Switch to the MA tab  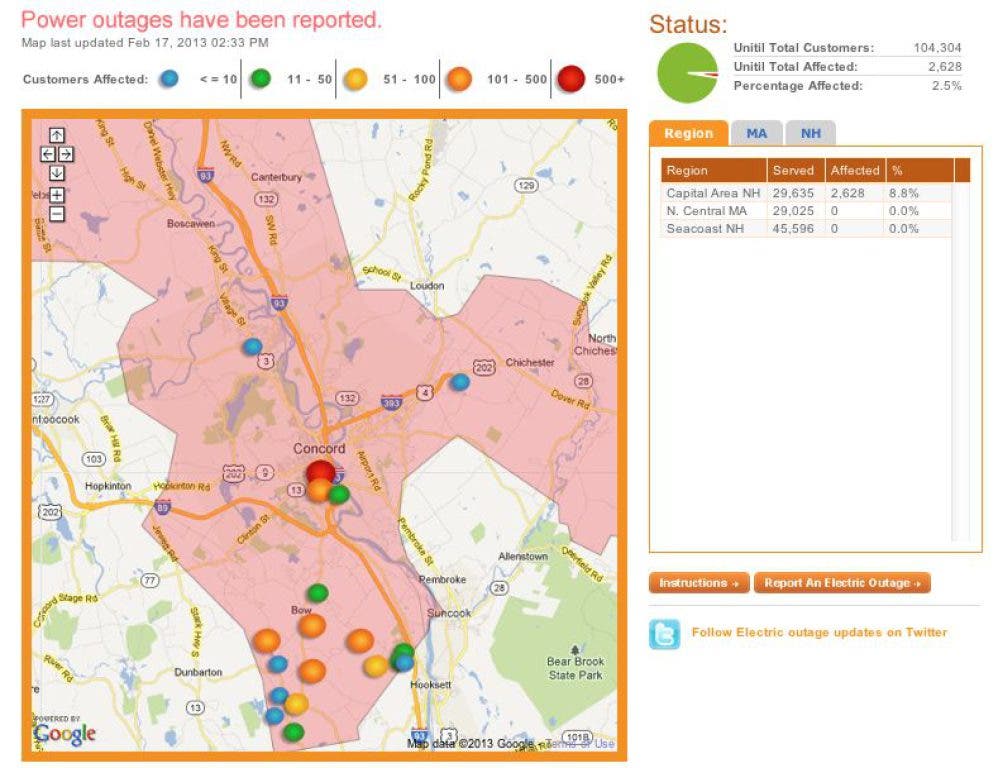pos(756,134)
